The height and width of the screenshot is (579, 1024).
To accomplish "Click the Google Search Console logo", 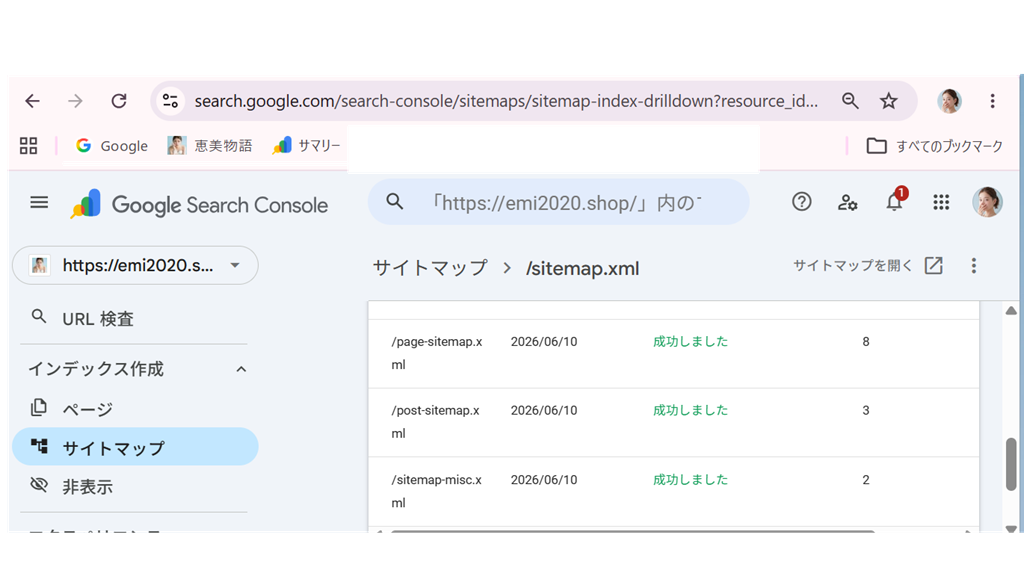I will click(199, 204).
